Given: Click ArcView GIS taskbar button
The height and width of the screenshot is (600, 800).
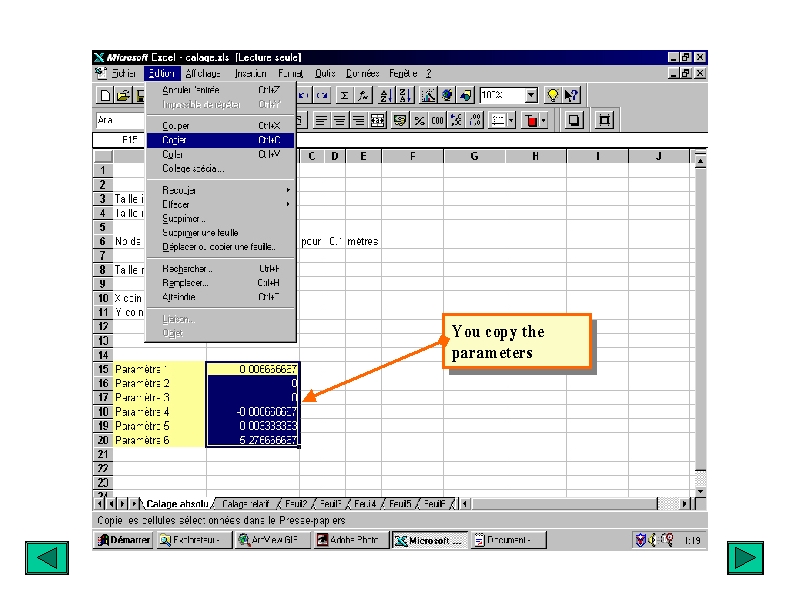Looking at the screenshot, I should (272, 540).
